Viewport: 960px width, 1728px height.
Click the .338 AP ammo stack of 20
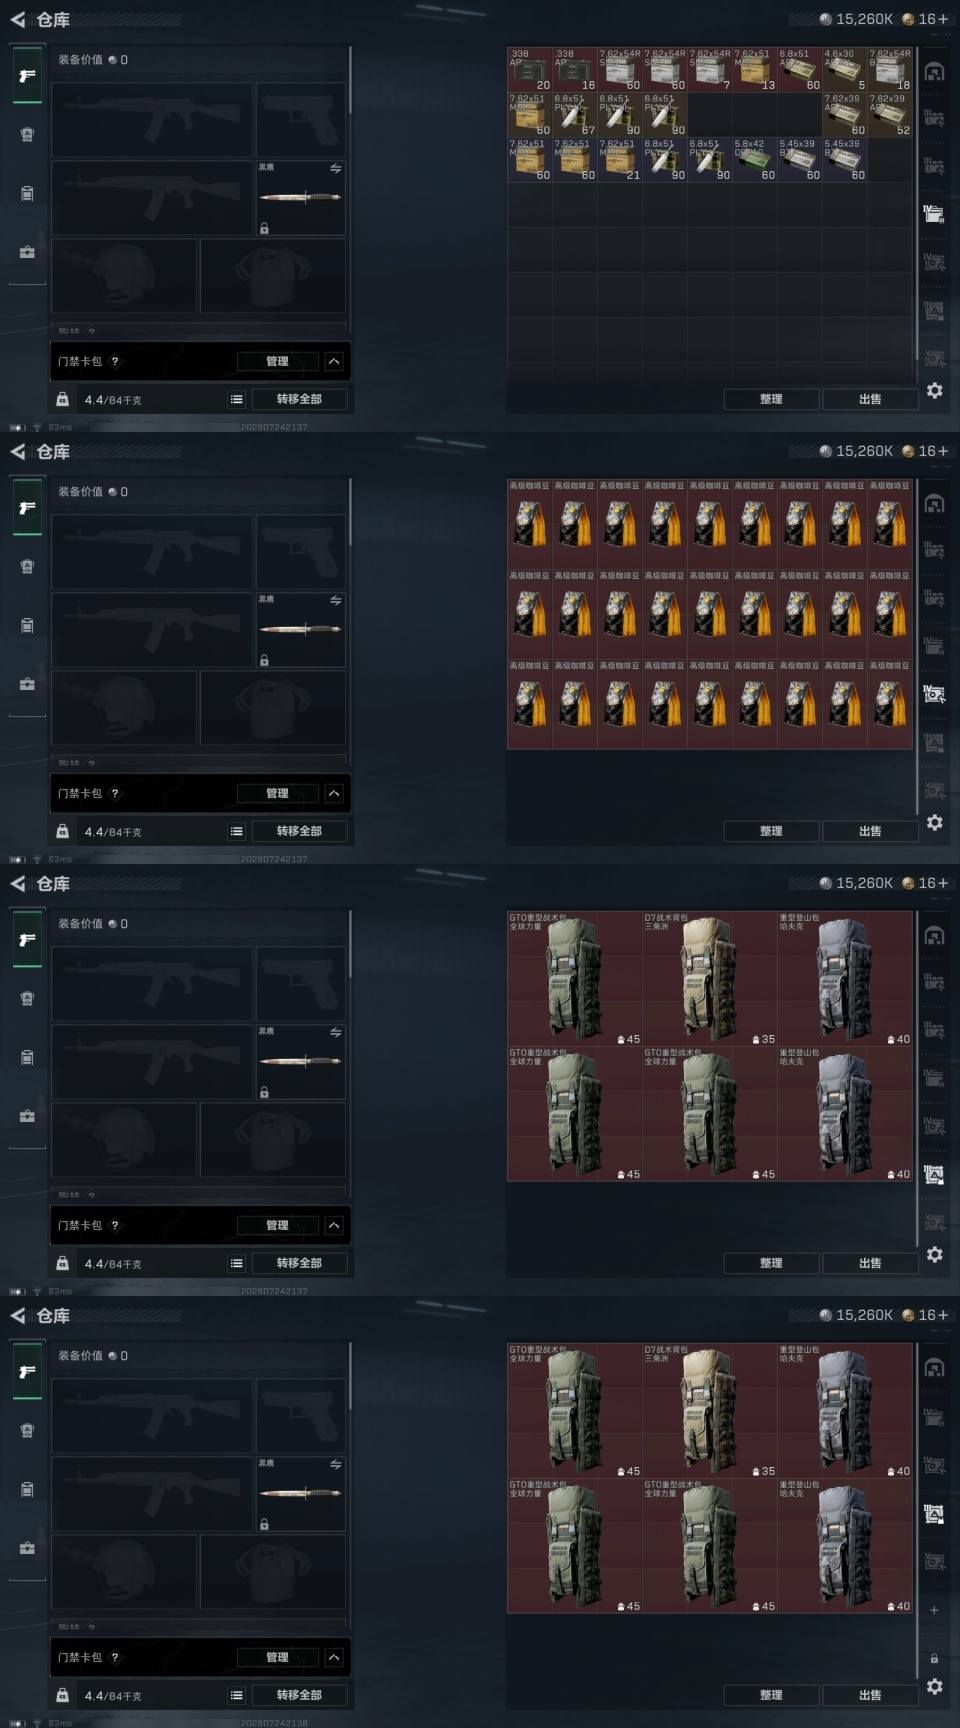(x=530, y=70)
